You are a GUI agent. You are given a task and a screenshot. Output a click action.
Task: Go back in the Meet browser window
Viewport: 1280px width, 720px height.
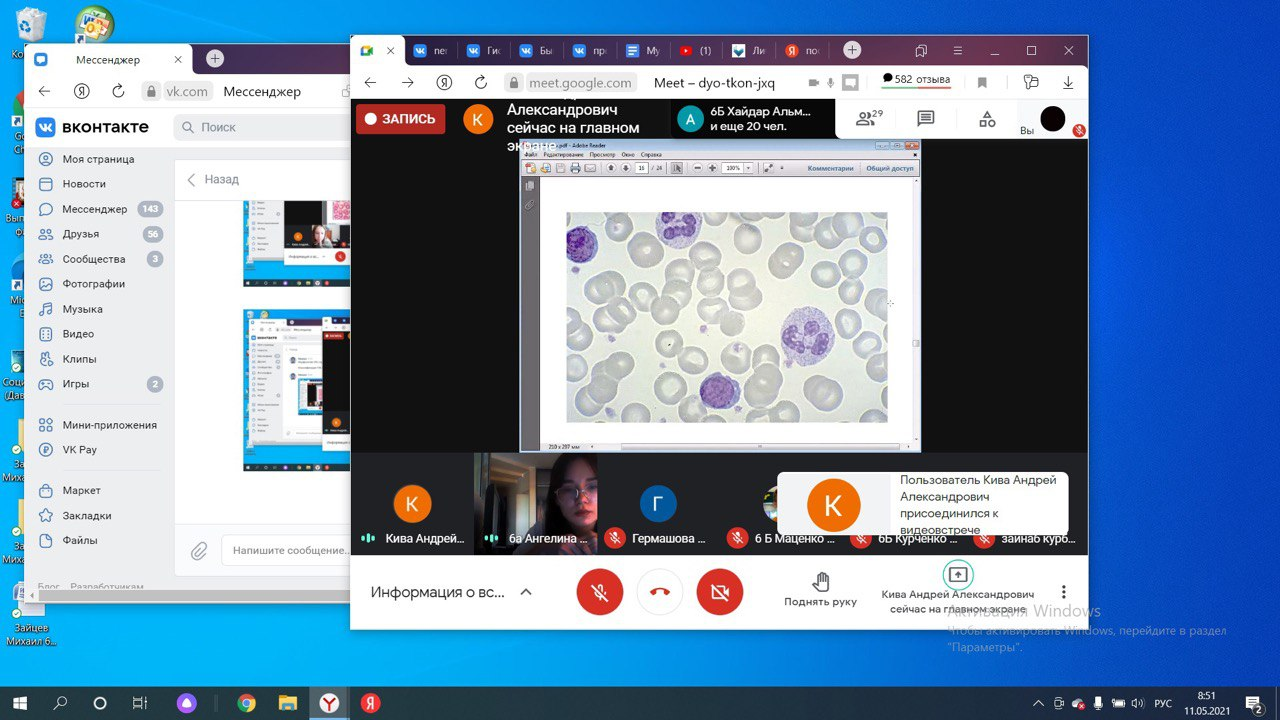[370, 83]
